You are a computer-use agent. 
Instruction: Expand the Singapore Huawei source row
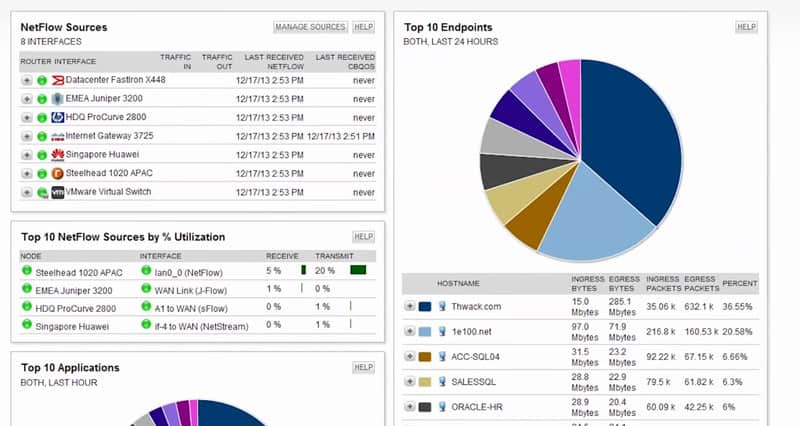27,155
